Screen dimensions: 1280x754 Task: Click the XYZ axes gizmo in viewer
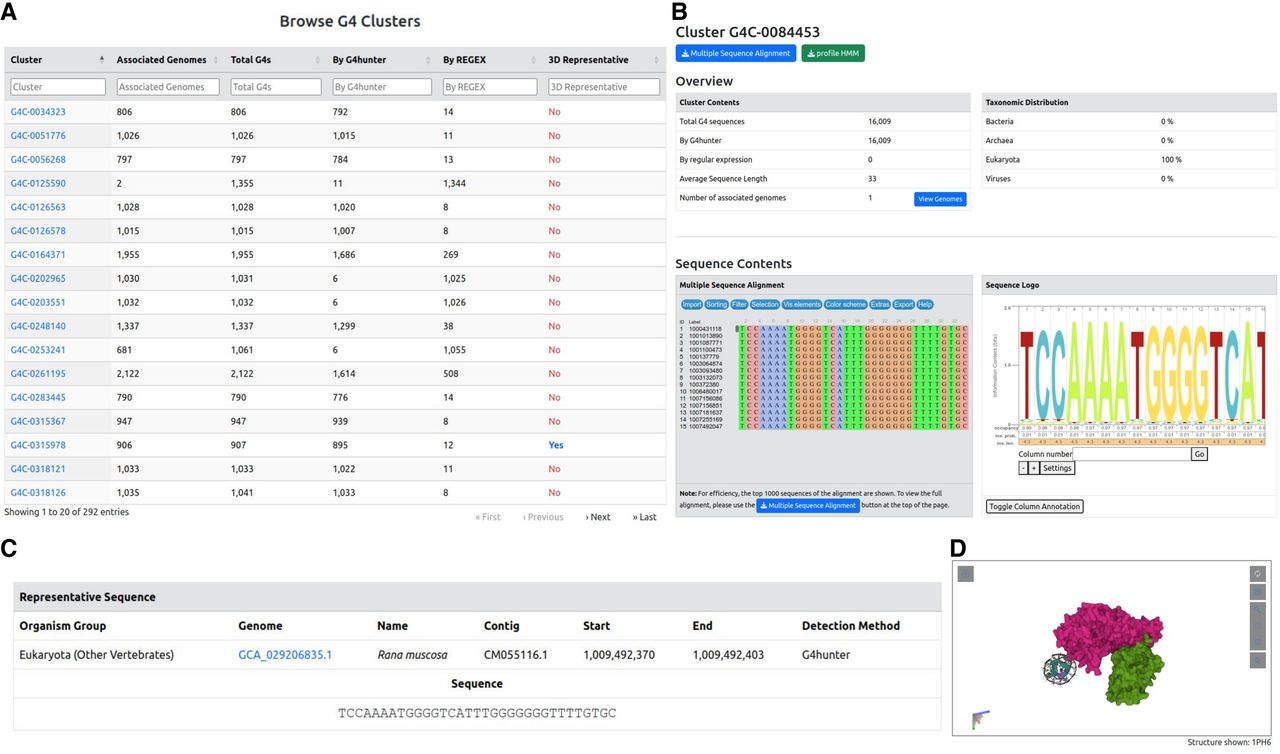(x=979, y=719)
